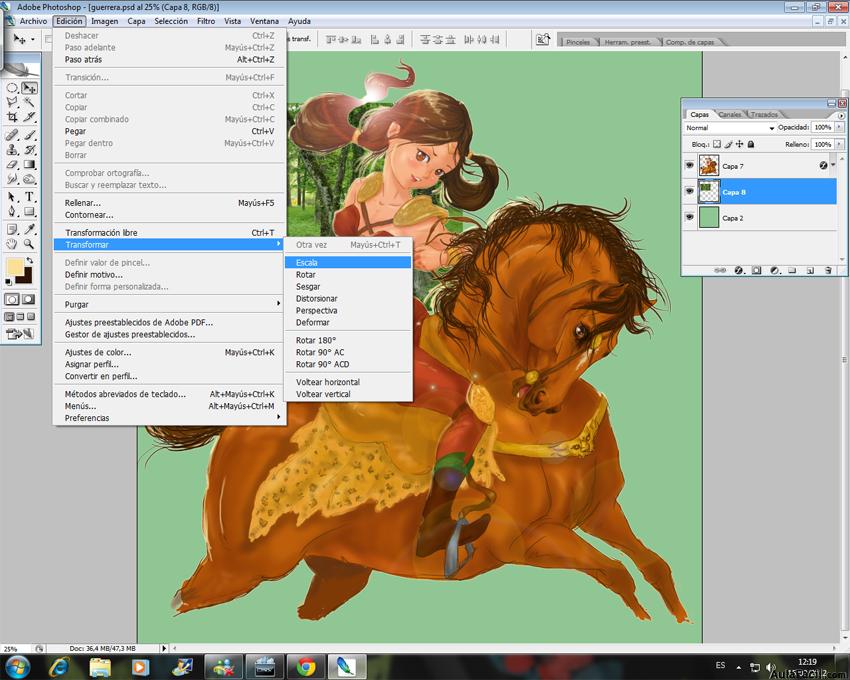Select the Hand tool

[12, 244]
